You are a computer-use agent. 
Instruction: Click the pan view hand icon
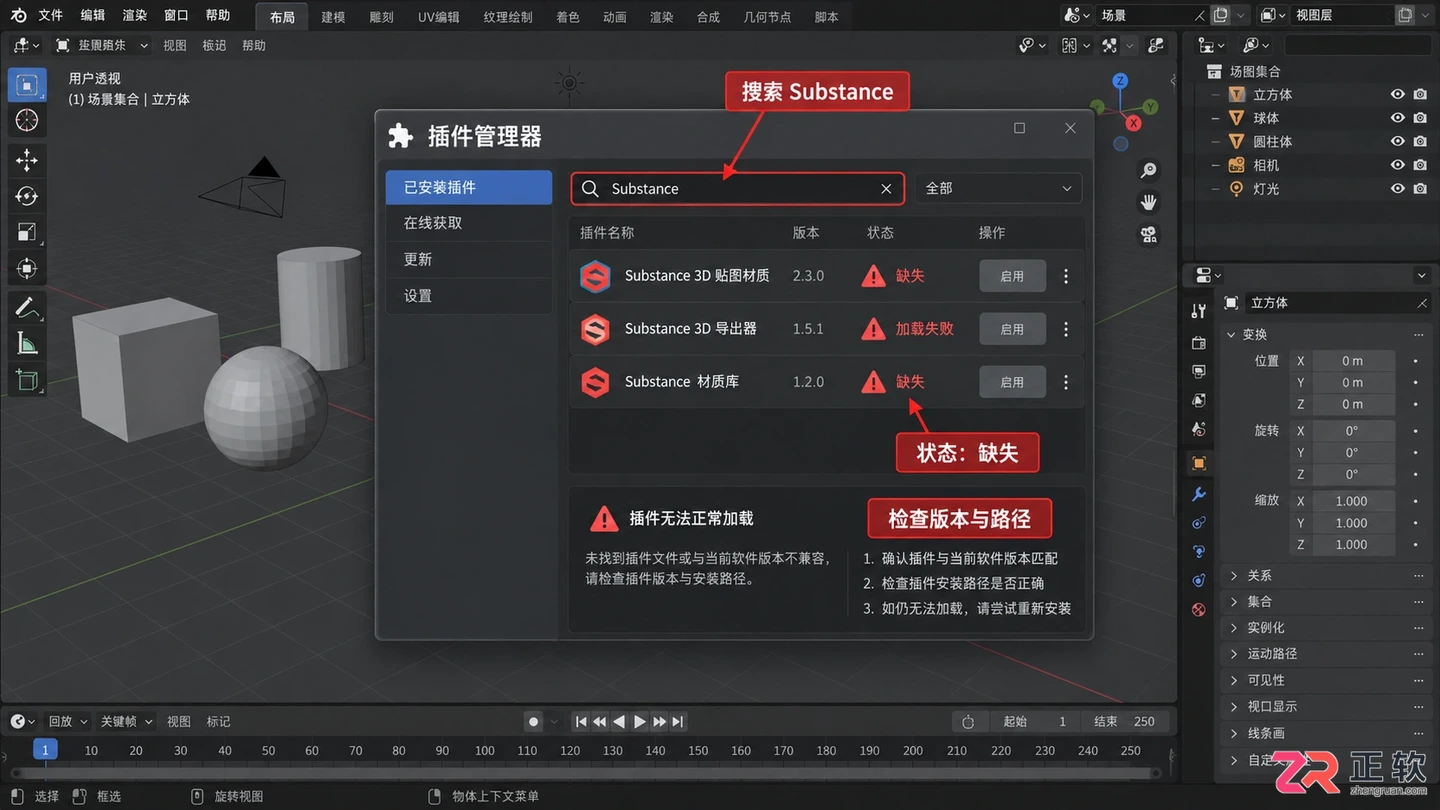tap(1149, 203)
